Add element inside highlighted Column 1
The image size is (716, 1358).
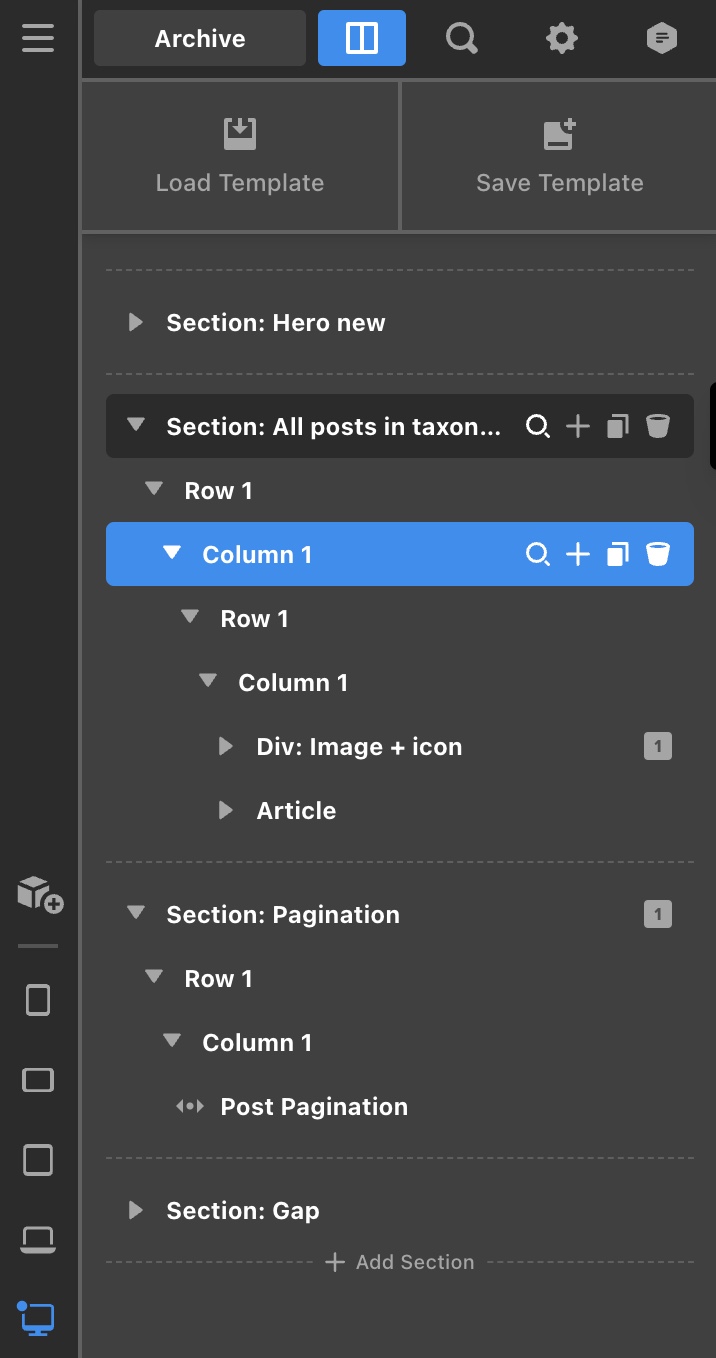578,554
